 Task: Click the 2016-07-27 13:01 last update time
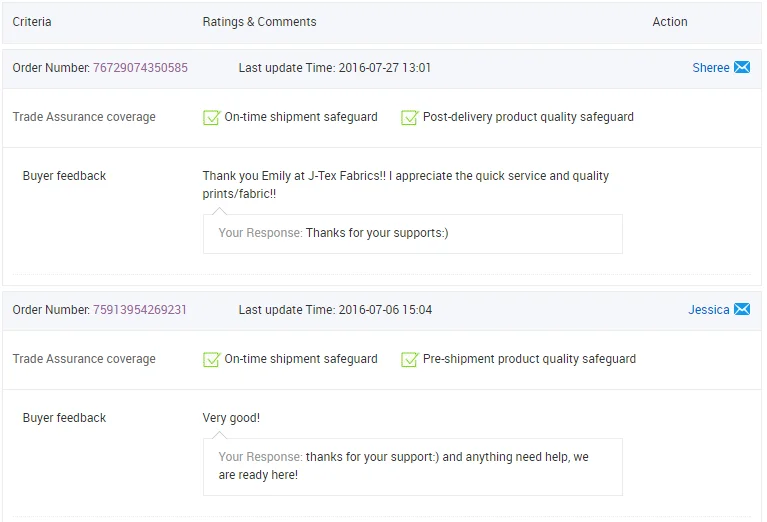(x=385, y=68)
